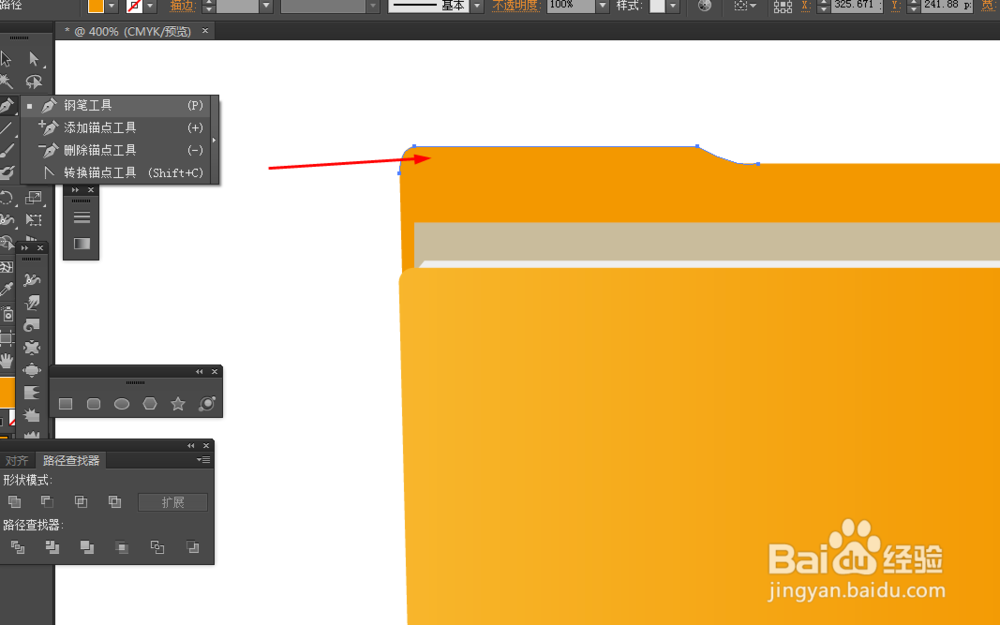Screen dimensions: 1000x625
Task: Click the Outline pathfinder button
Action: 157,547
